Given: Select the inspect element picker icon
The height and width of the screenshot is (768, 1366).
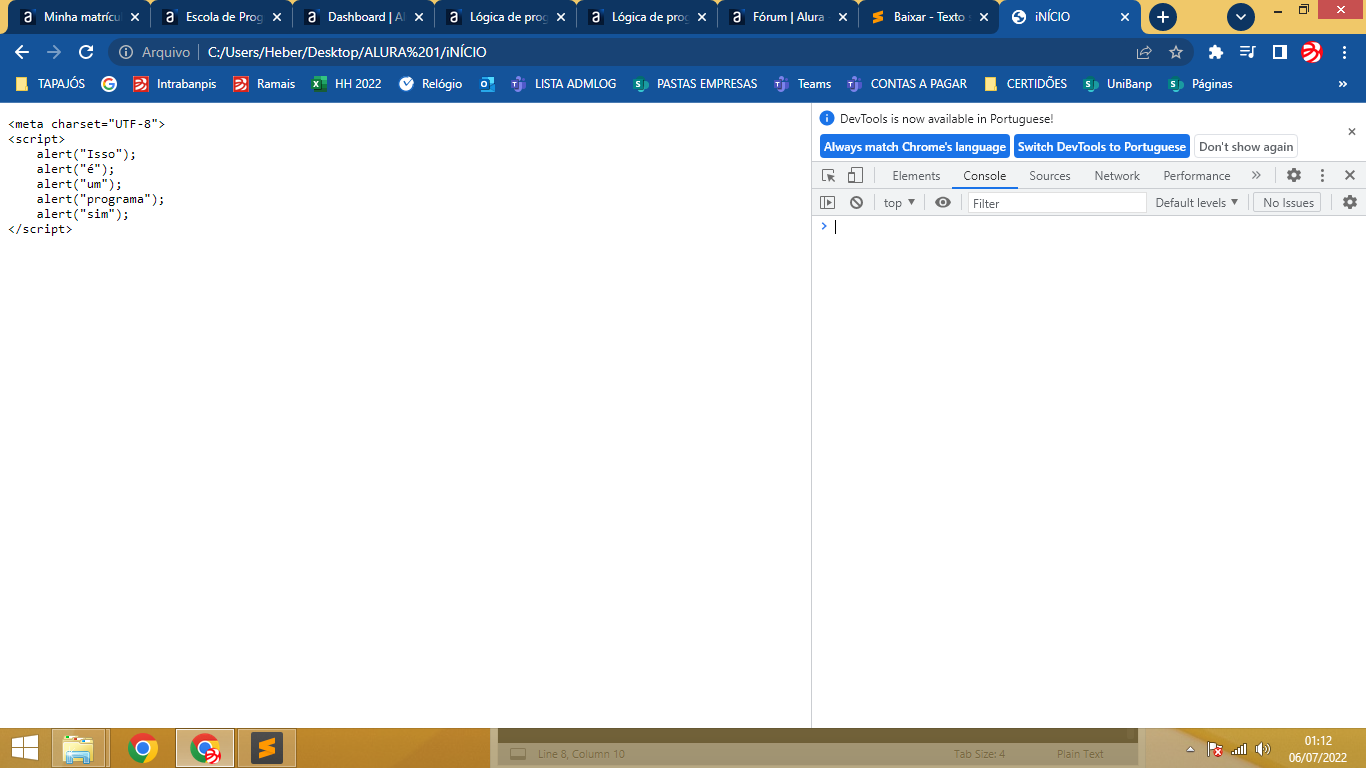Looking at the screenshot, I should 828,175.
